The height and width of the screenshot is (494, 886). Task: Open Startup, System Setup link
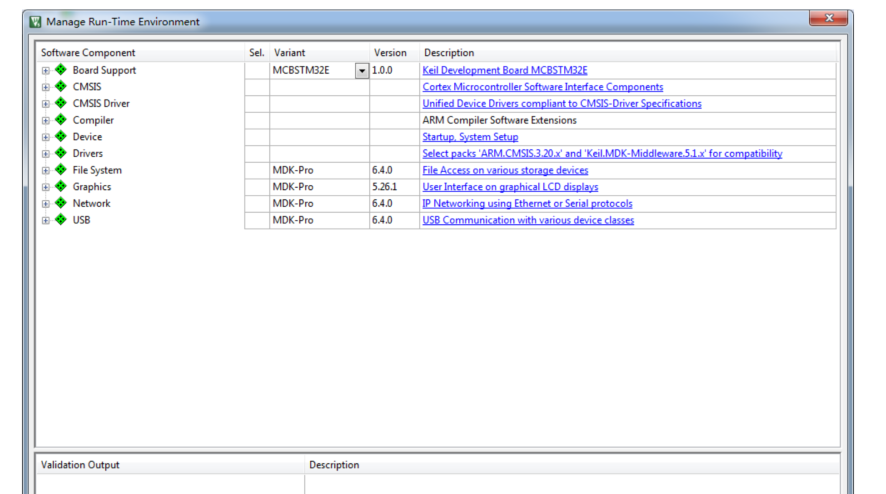pyautogui.click(x=470, y=137)
